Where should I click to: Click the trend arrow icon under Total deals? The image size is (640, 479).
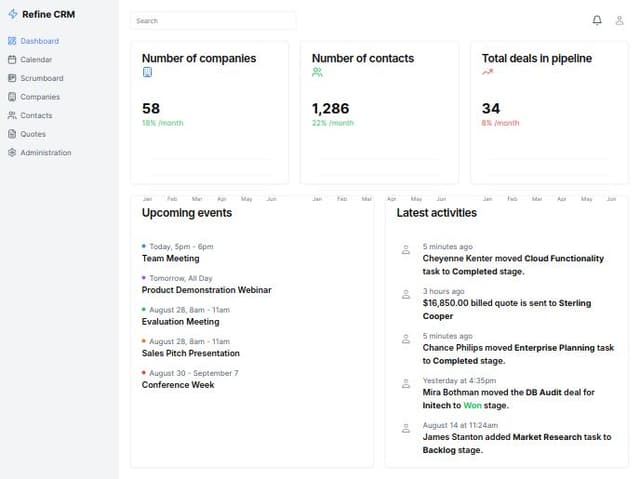487,72
